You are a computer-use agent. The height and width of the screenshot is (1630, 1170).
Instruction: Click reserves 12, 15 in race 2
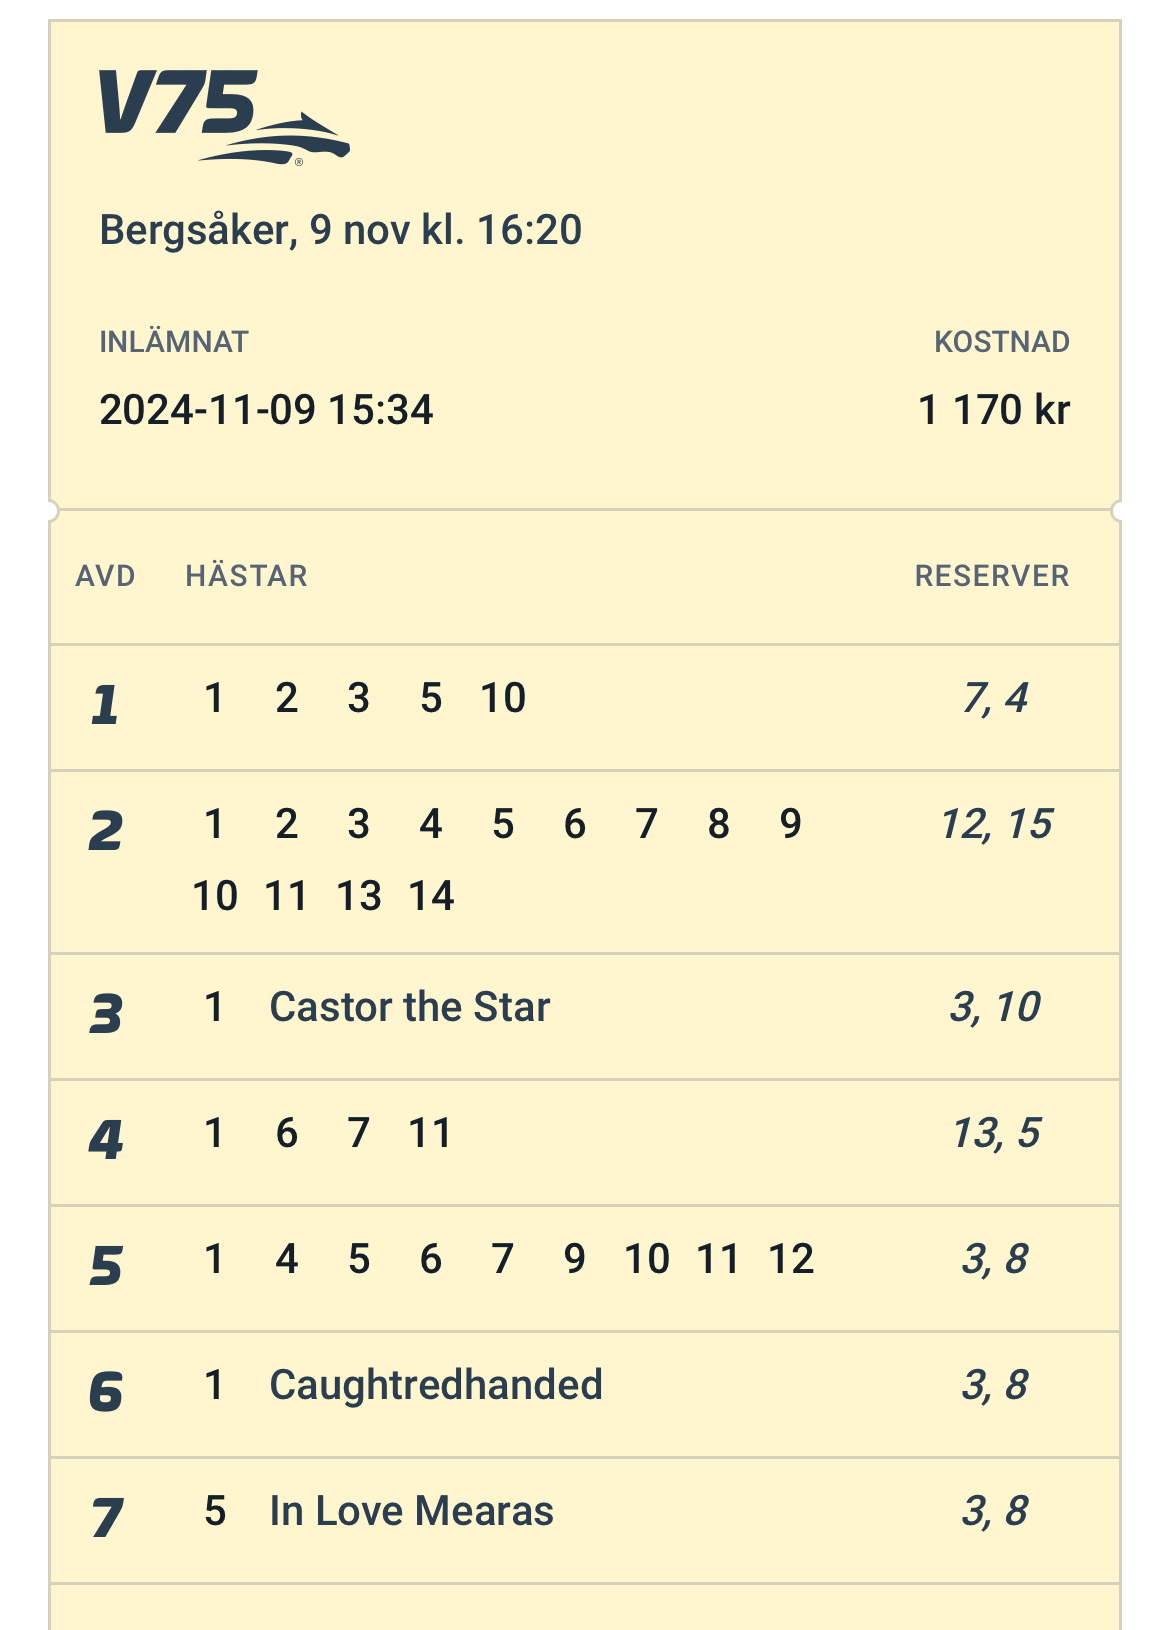996,825
